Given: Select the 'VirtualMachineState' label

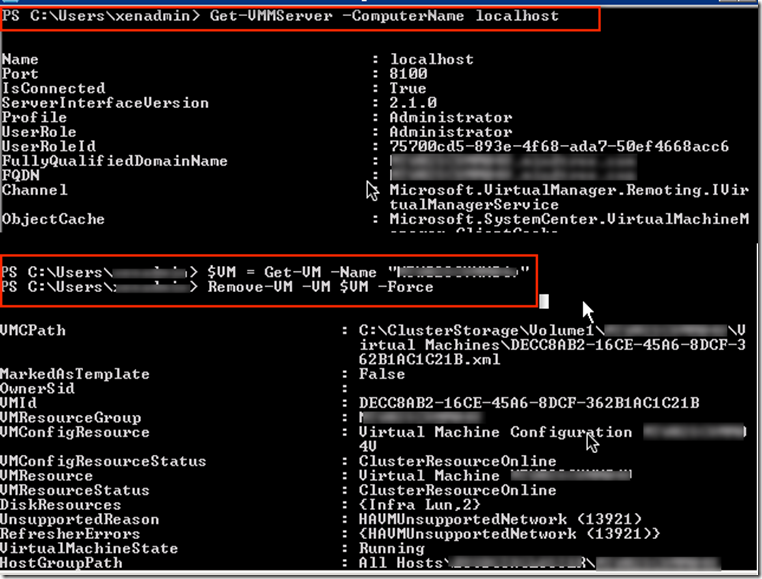Looking at the screenshot, I should pyautogui.click(x=89, y=549).
